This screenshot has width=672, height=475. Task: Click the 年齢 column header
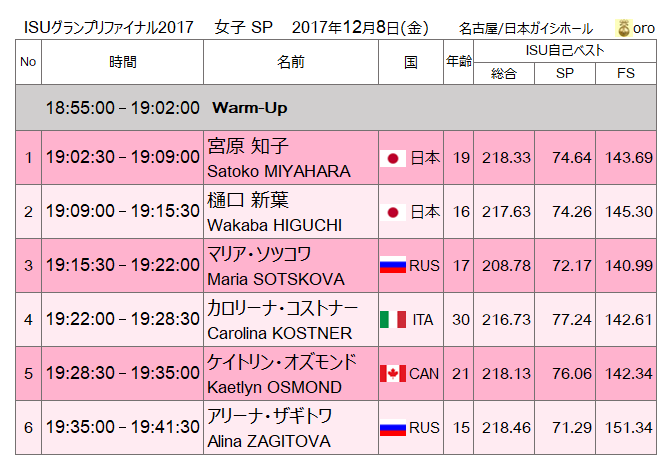pos(459,62)
